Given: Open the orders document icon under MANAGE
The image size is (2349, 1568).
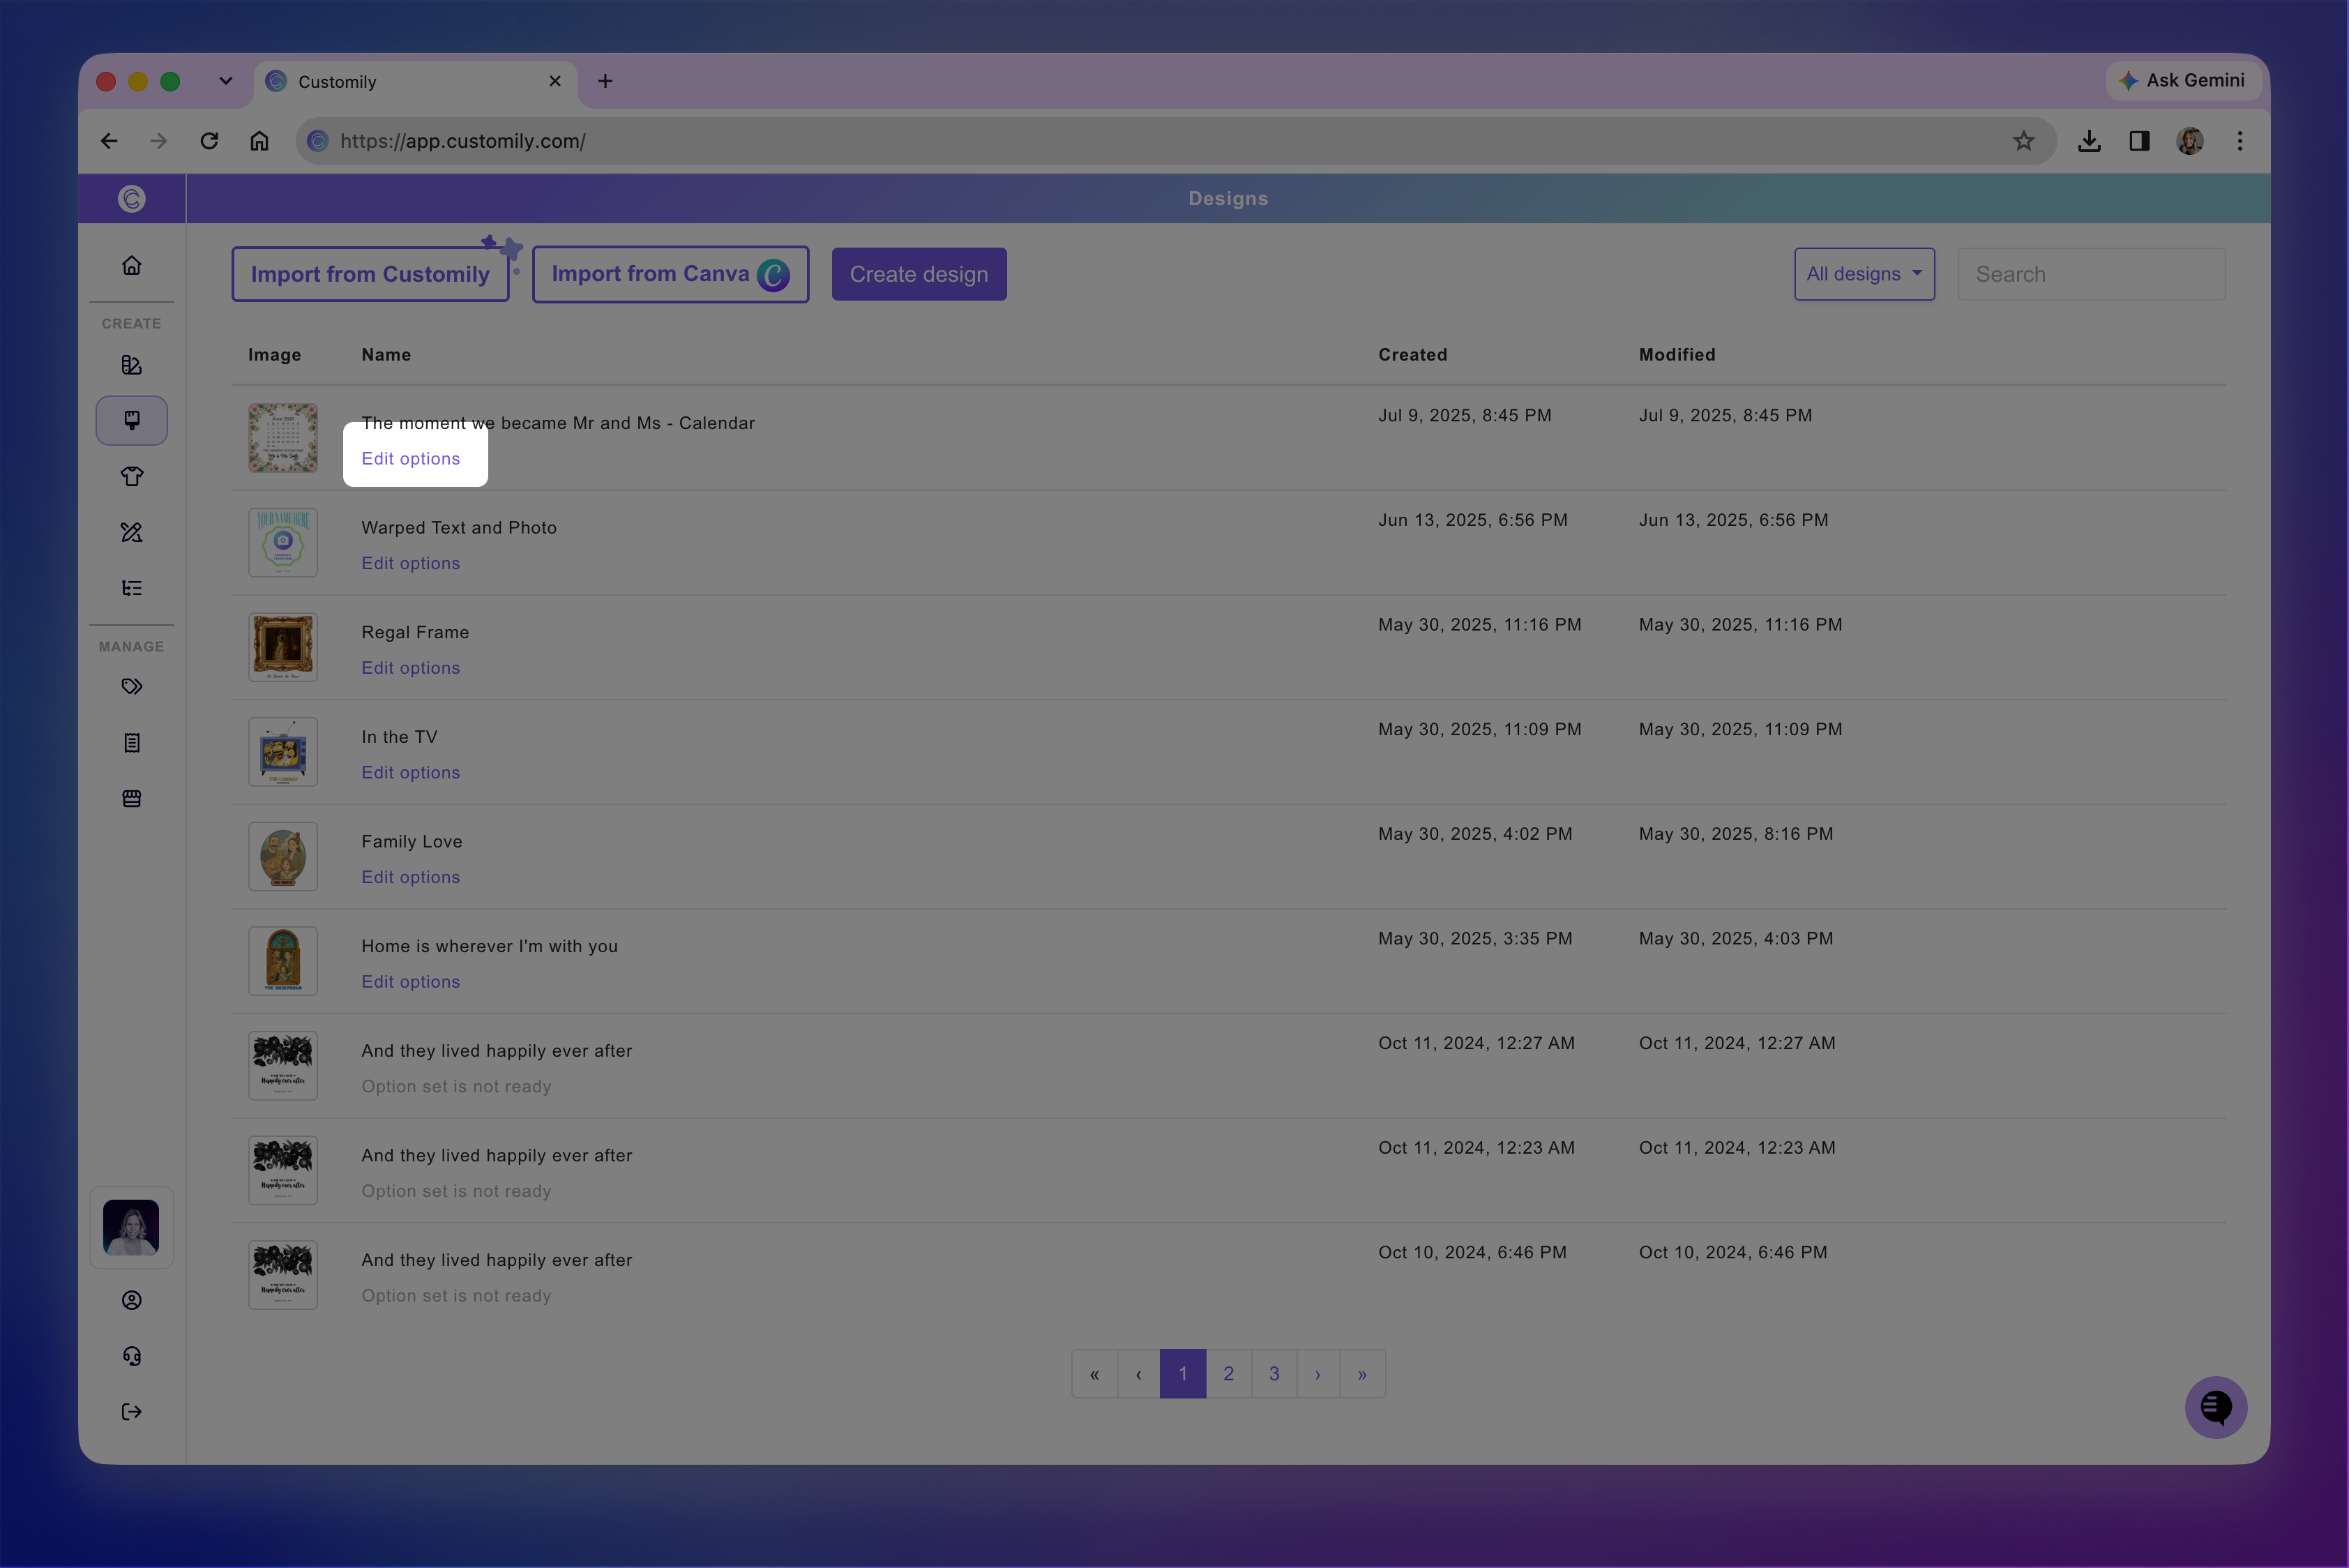Looking at the screenshot, I should [x=131, y=743].
